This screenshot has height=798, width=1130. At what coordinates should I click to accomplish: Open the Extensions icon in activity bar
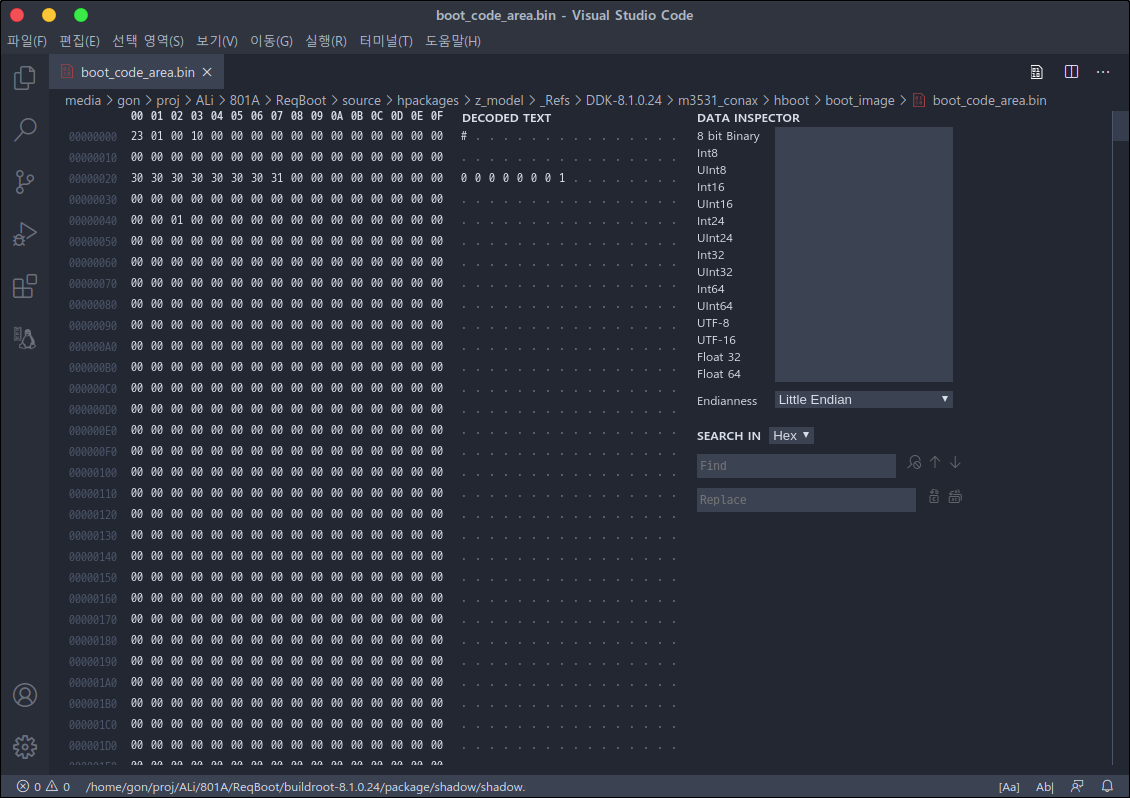pos(24,285)
